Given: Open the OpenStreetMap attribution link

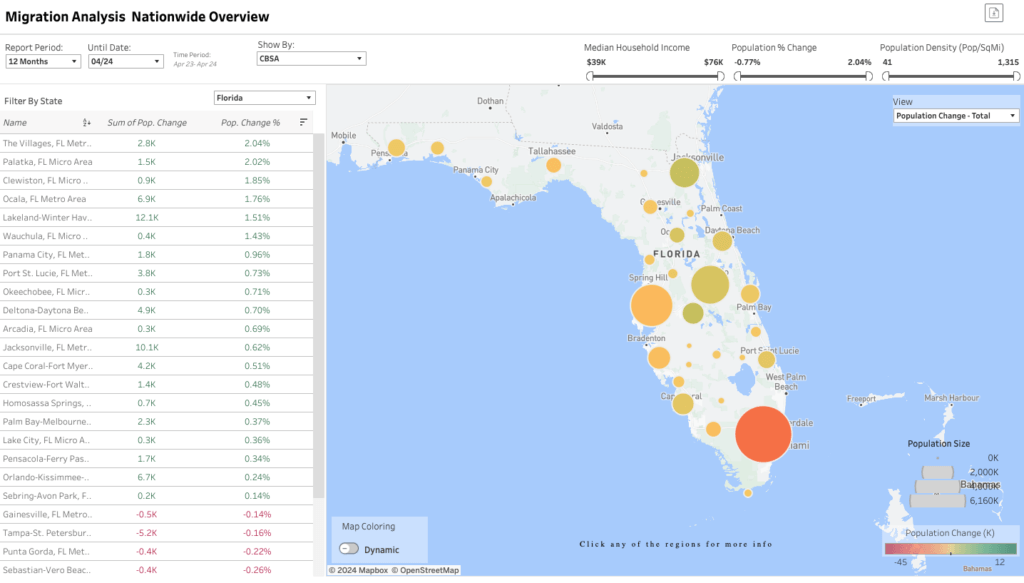Looking at the screenshot, I should tap(425, 570).
